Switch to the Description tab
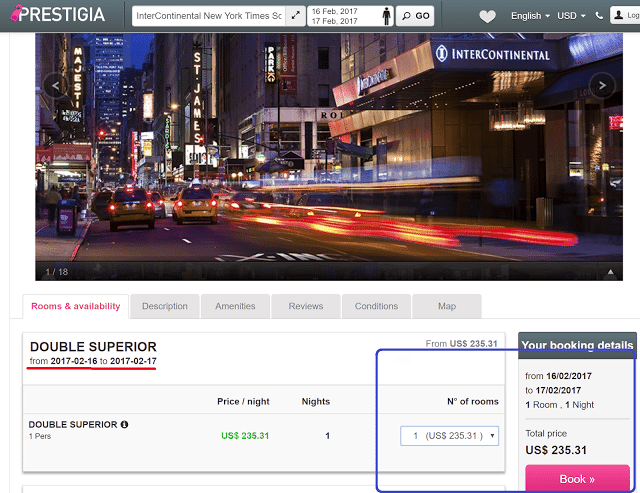 tap(165, 306)
